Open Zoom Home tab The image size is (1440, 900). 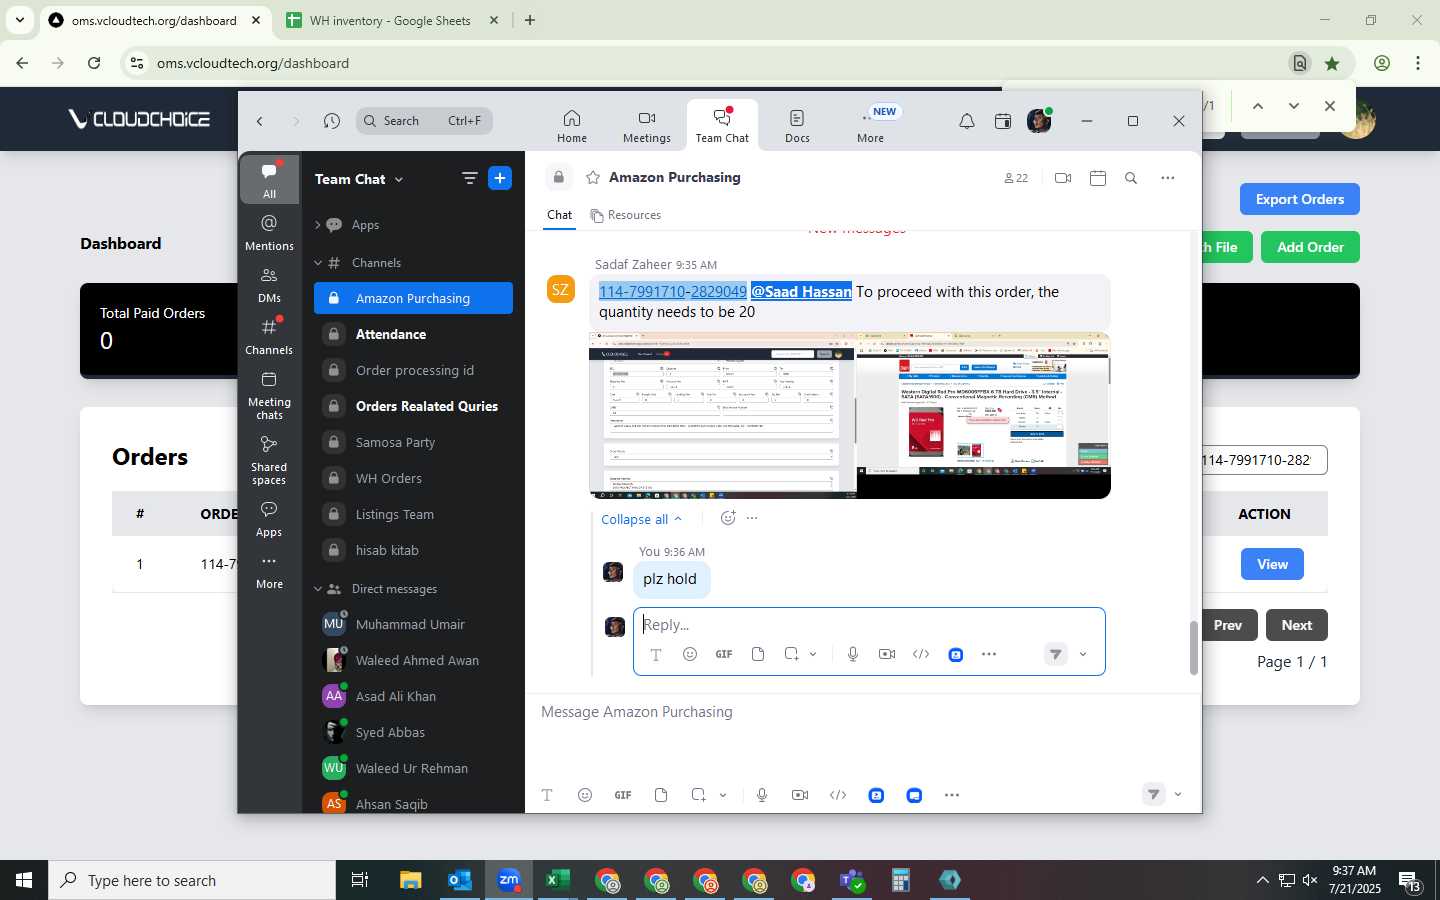(x=572, y=126)
